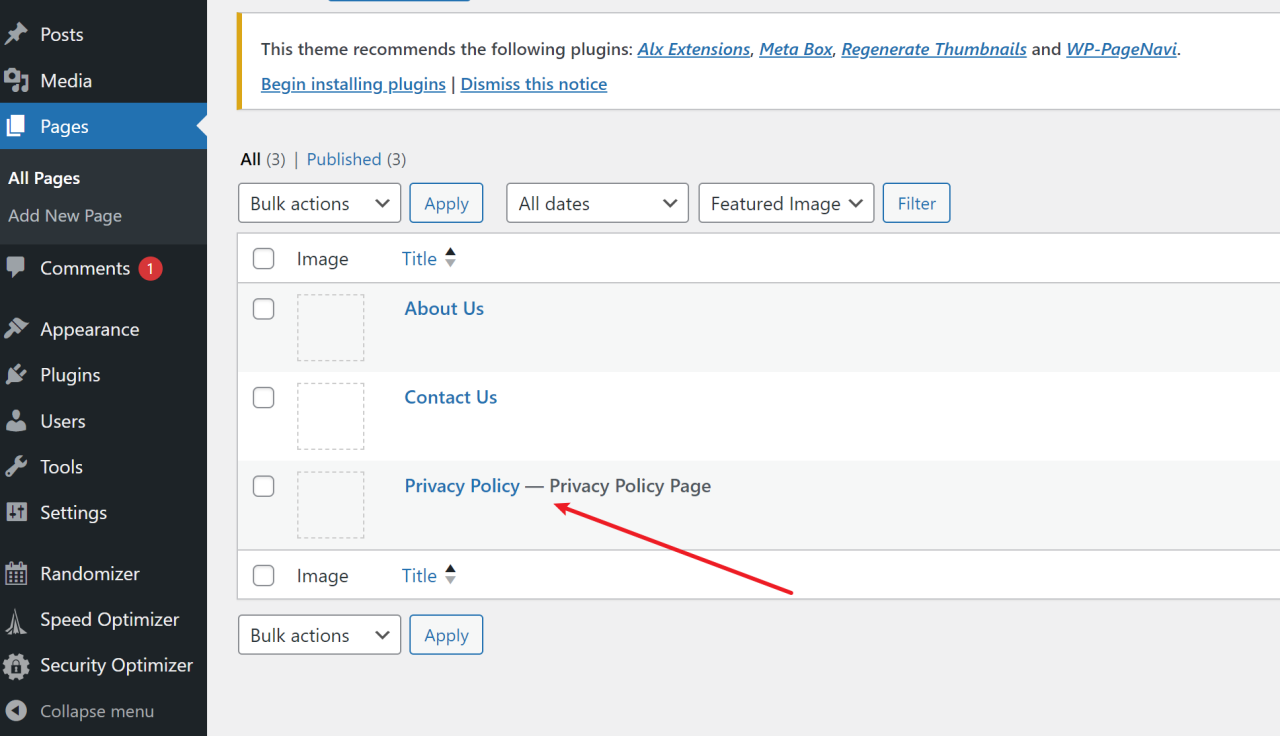Click the Security Optimizer gear icon

[x=16, y=665]
